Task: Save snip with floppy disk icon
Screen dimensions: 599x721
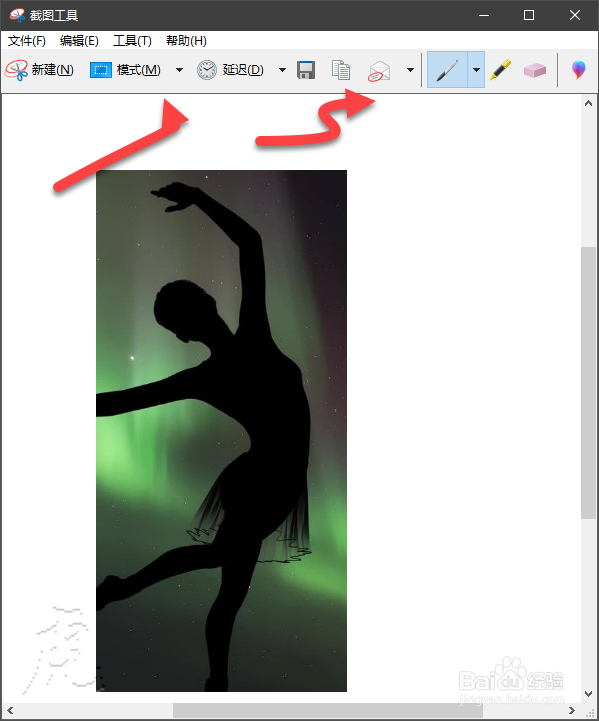Action: 306,70
